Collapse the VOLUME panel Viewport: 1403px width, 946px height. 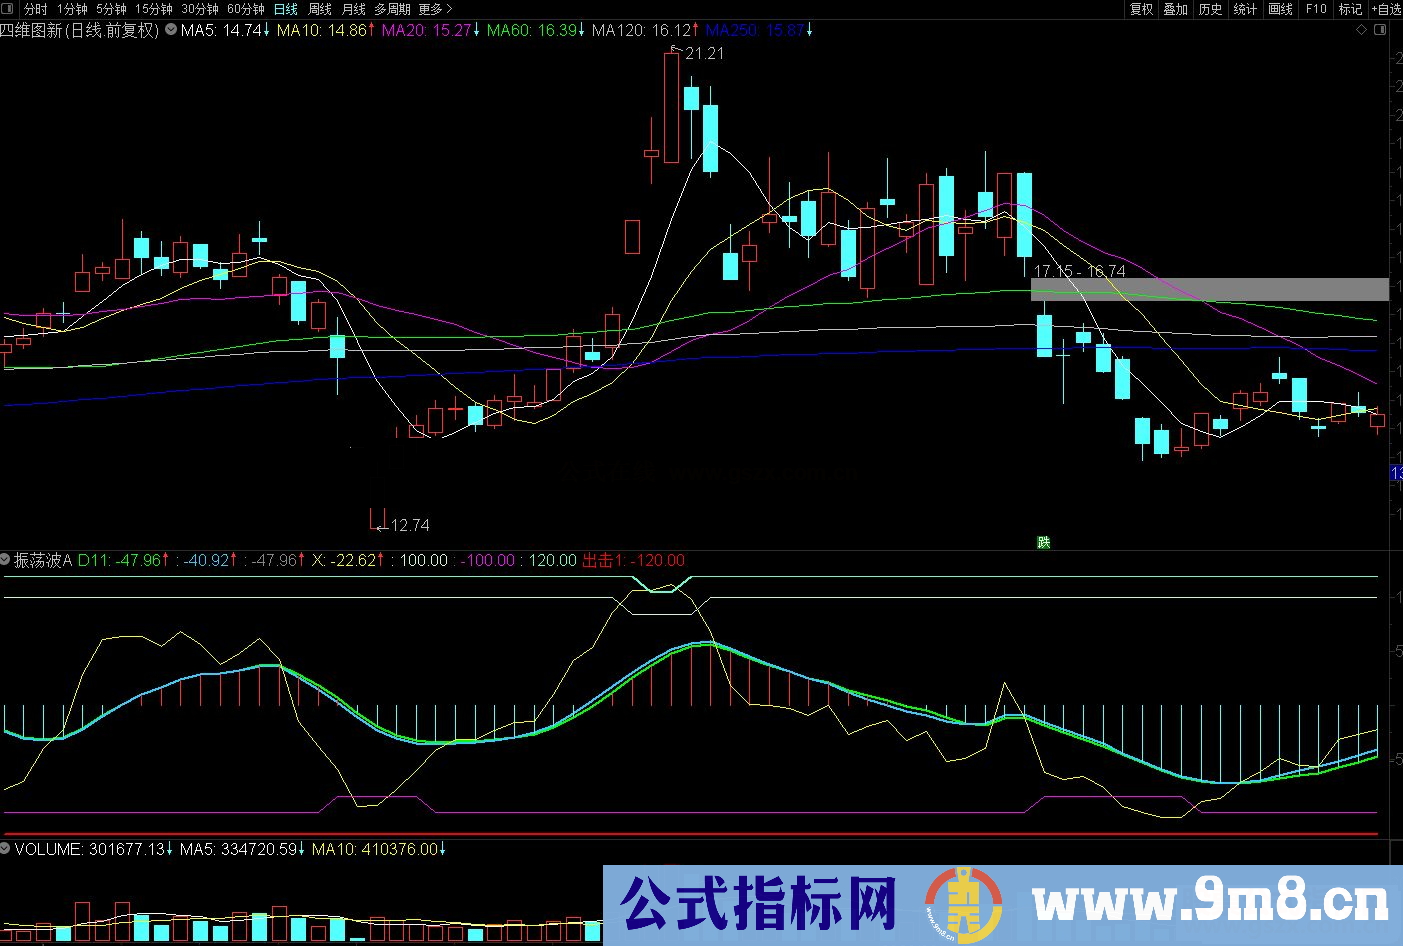8,848
